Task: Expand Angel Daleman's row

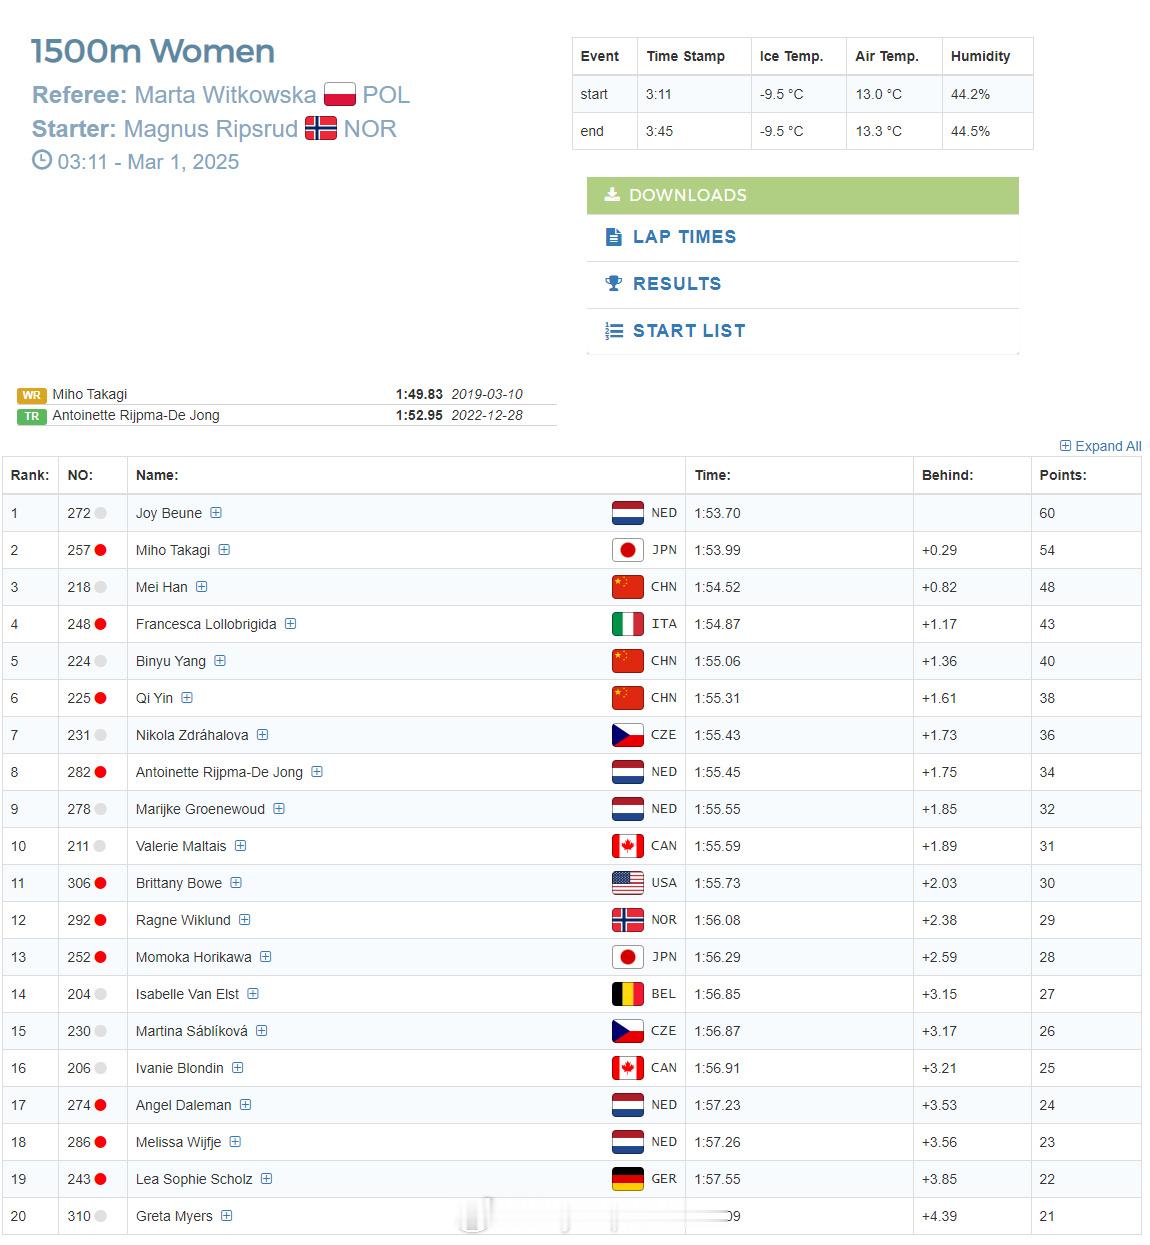Action: point(245,1105)
